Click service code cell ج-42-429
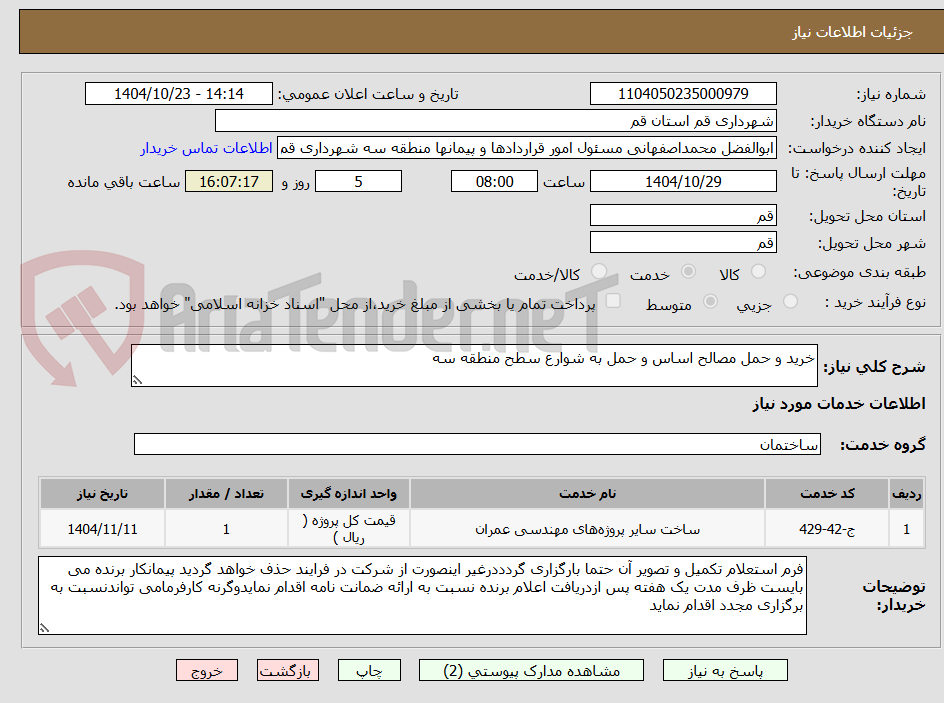944x703 pixels. tap(827, 529)
